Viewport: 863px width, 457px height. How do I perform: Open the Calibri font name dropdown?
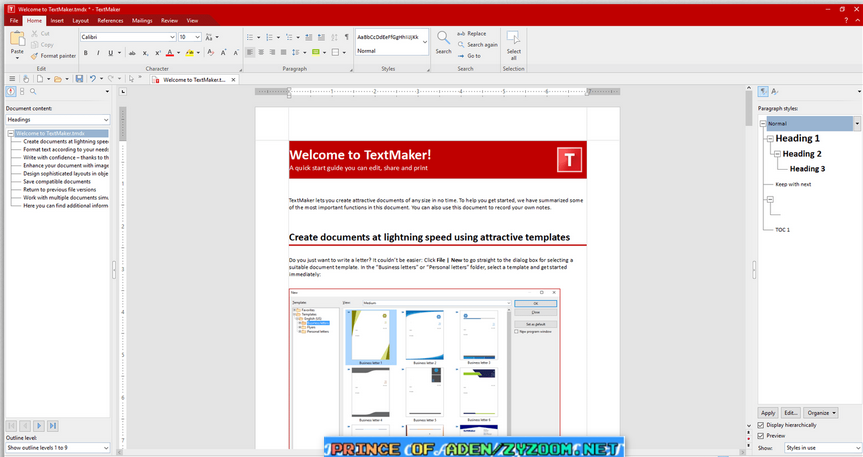172,37
